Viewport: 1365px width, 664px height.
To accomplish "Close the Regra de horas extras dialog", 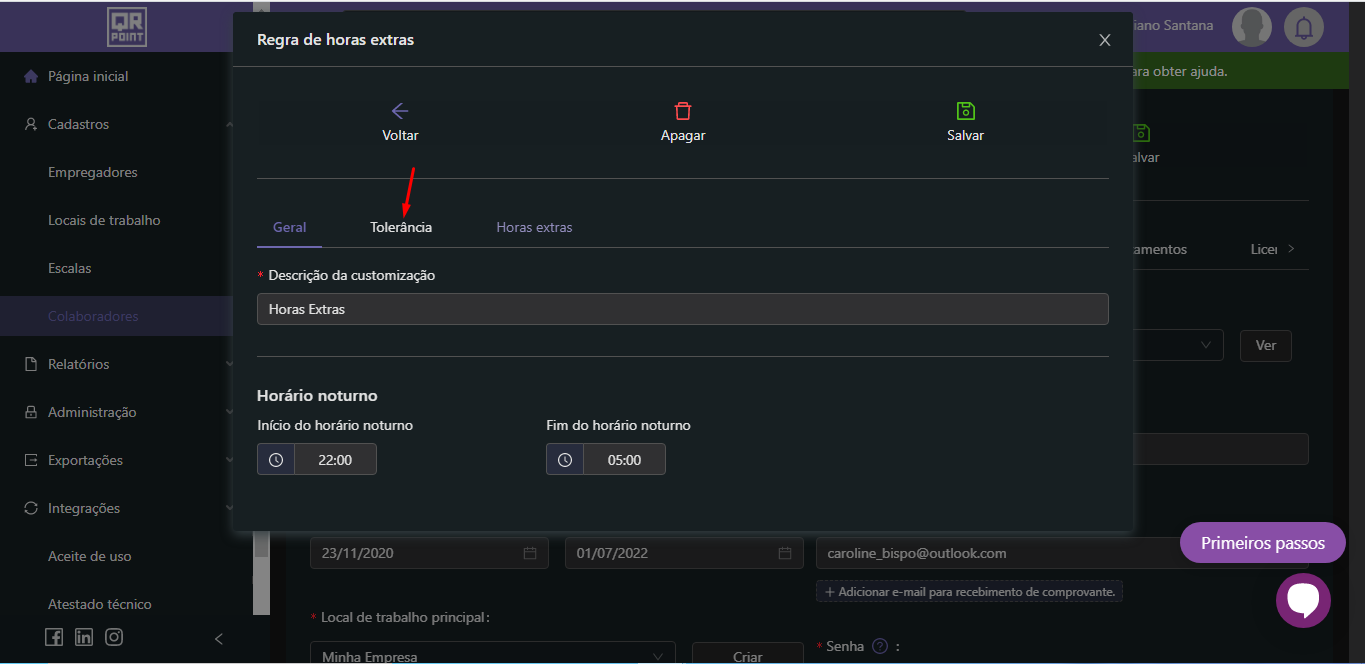I will 1105,40.
